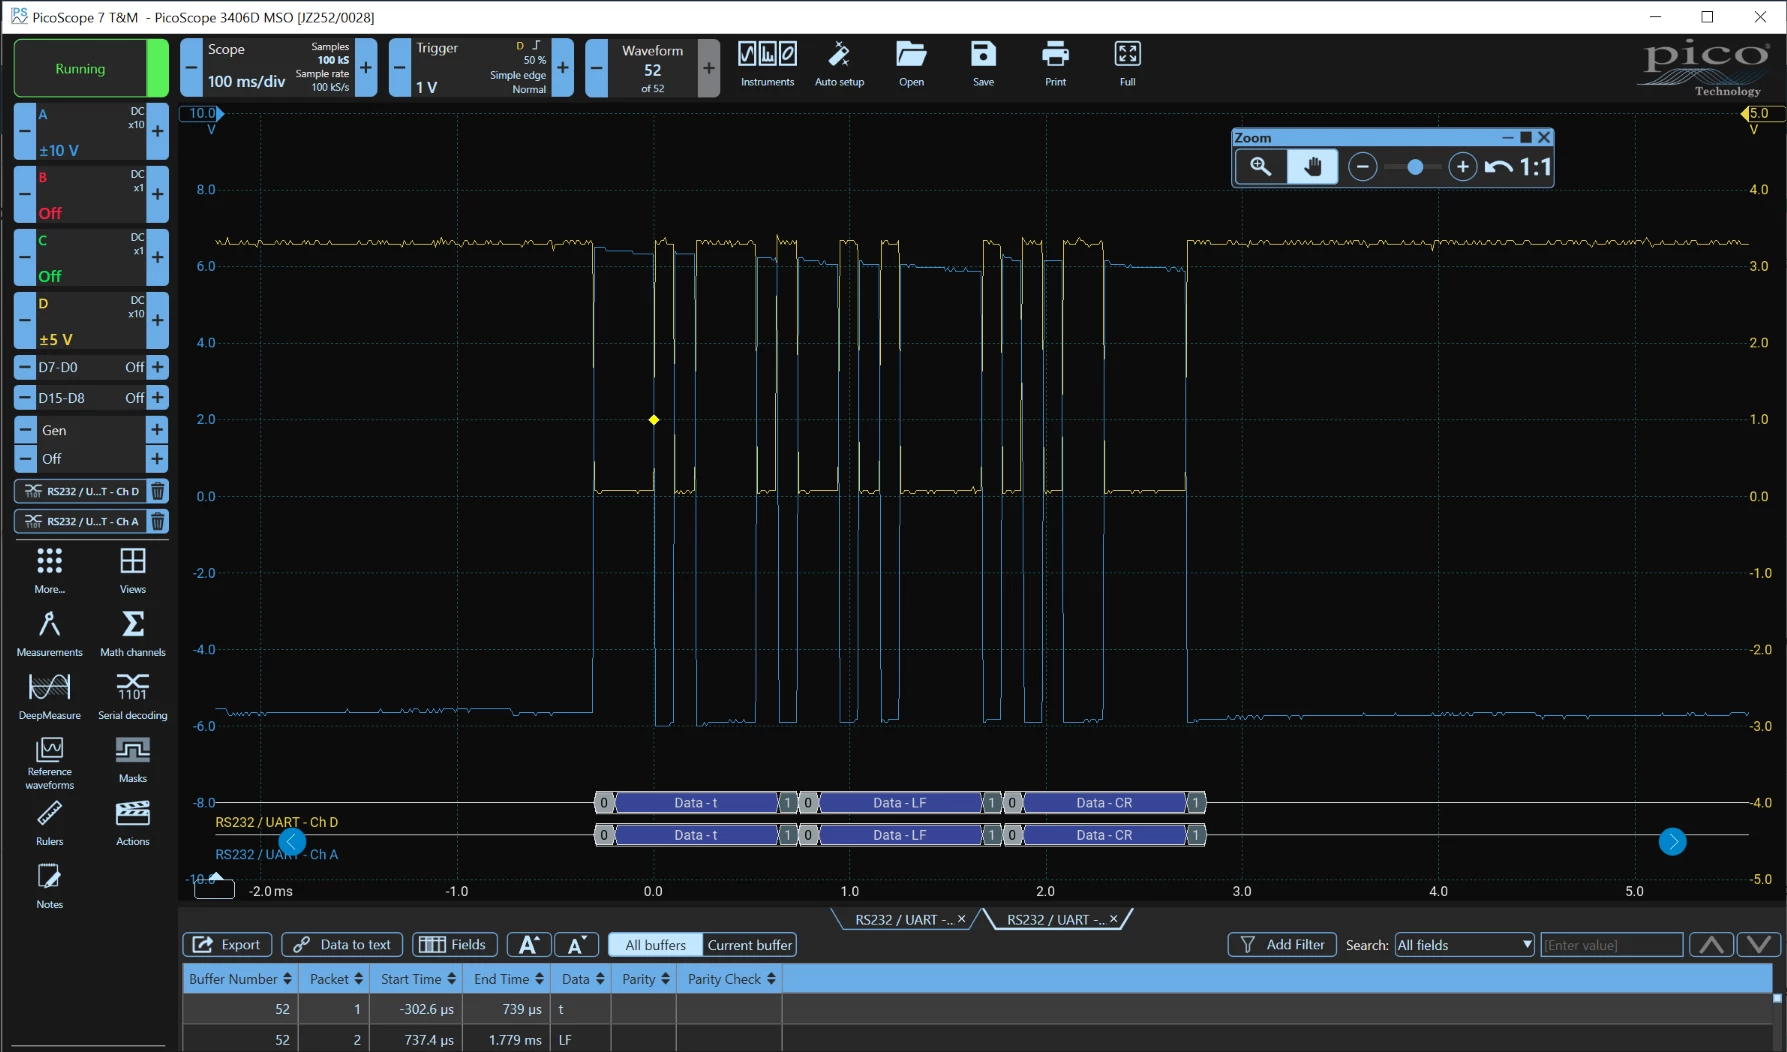Viewport: 1787px width, 1052px height.
Task: Export the decoded data
Action: coord(227,945)
